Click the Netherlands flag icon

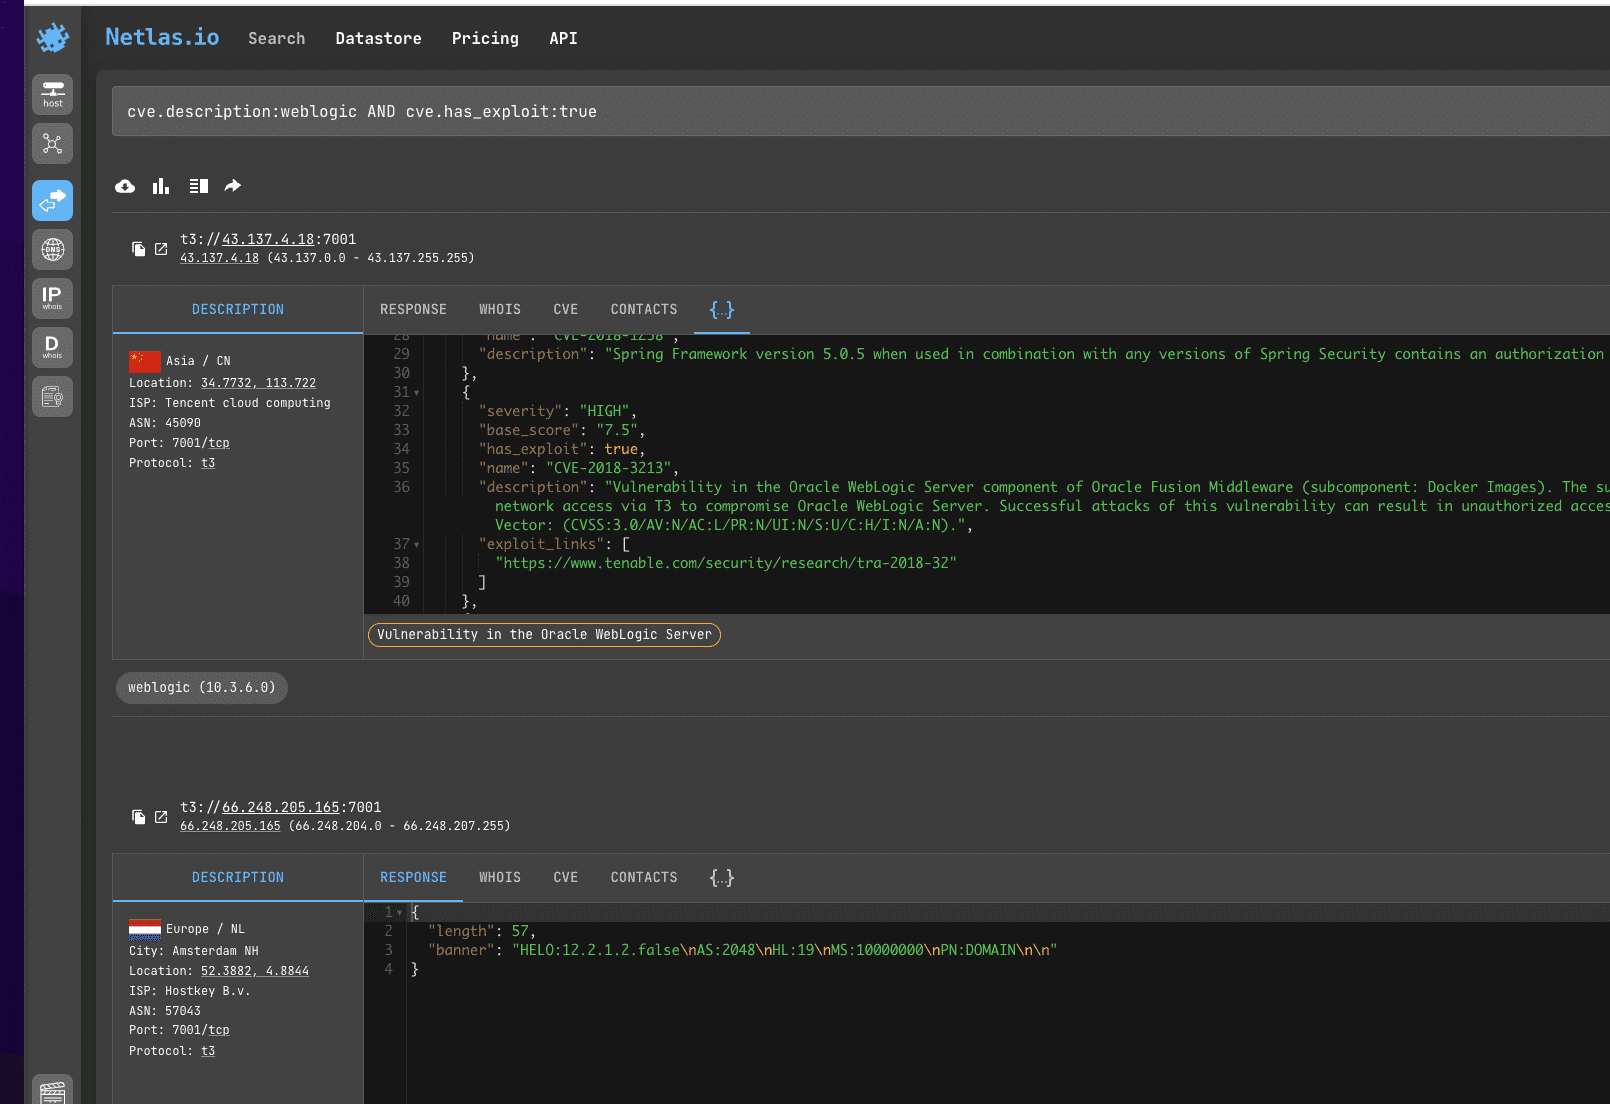point(145,929)
